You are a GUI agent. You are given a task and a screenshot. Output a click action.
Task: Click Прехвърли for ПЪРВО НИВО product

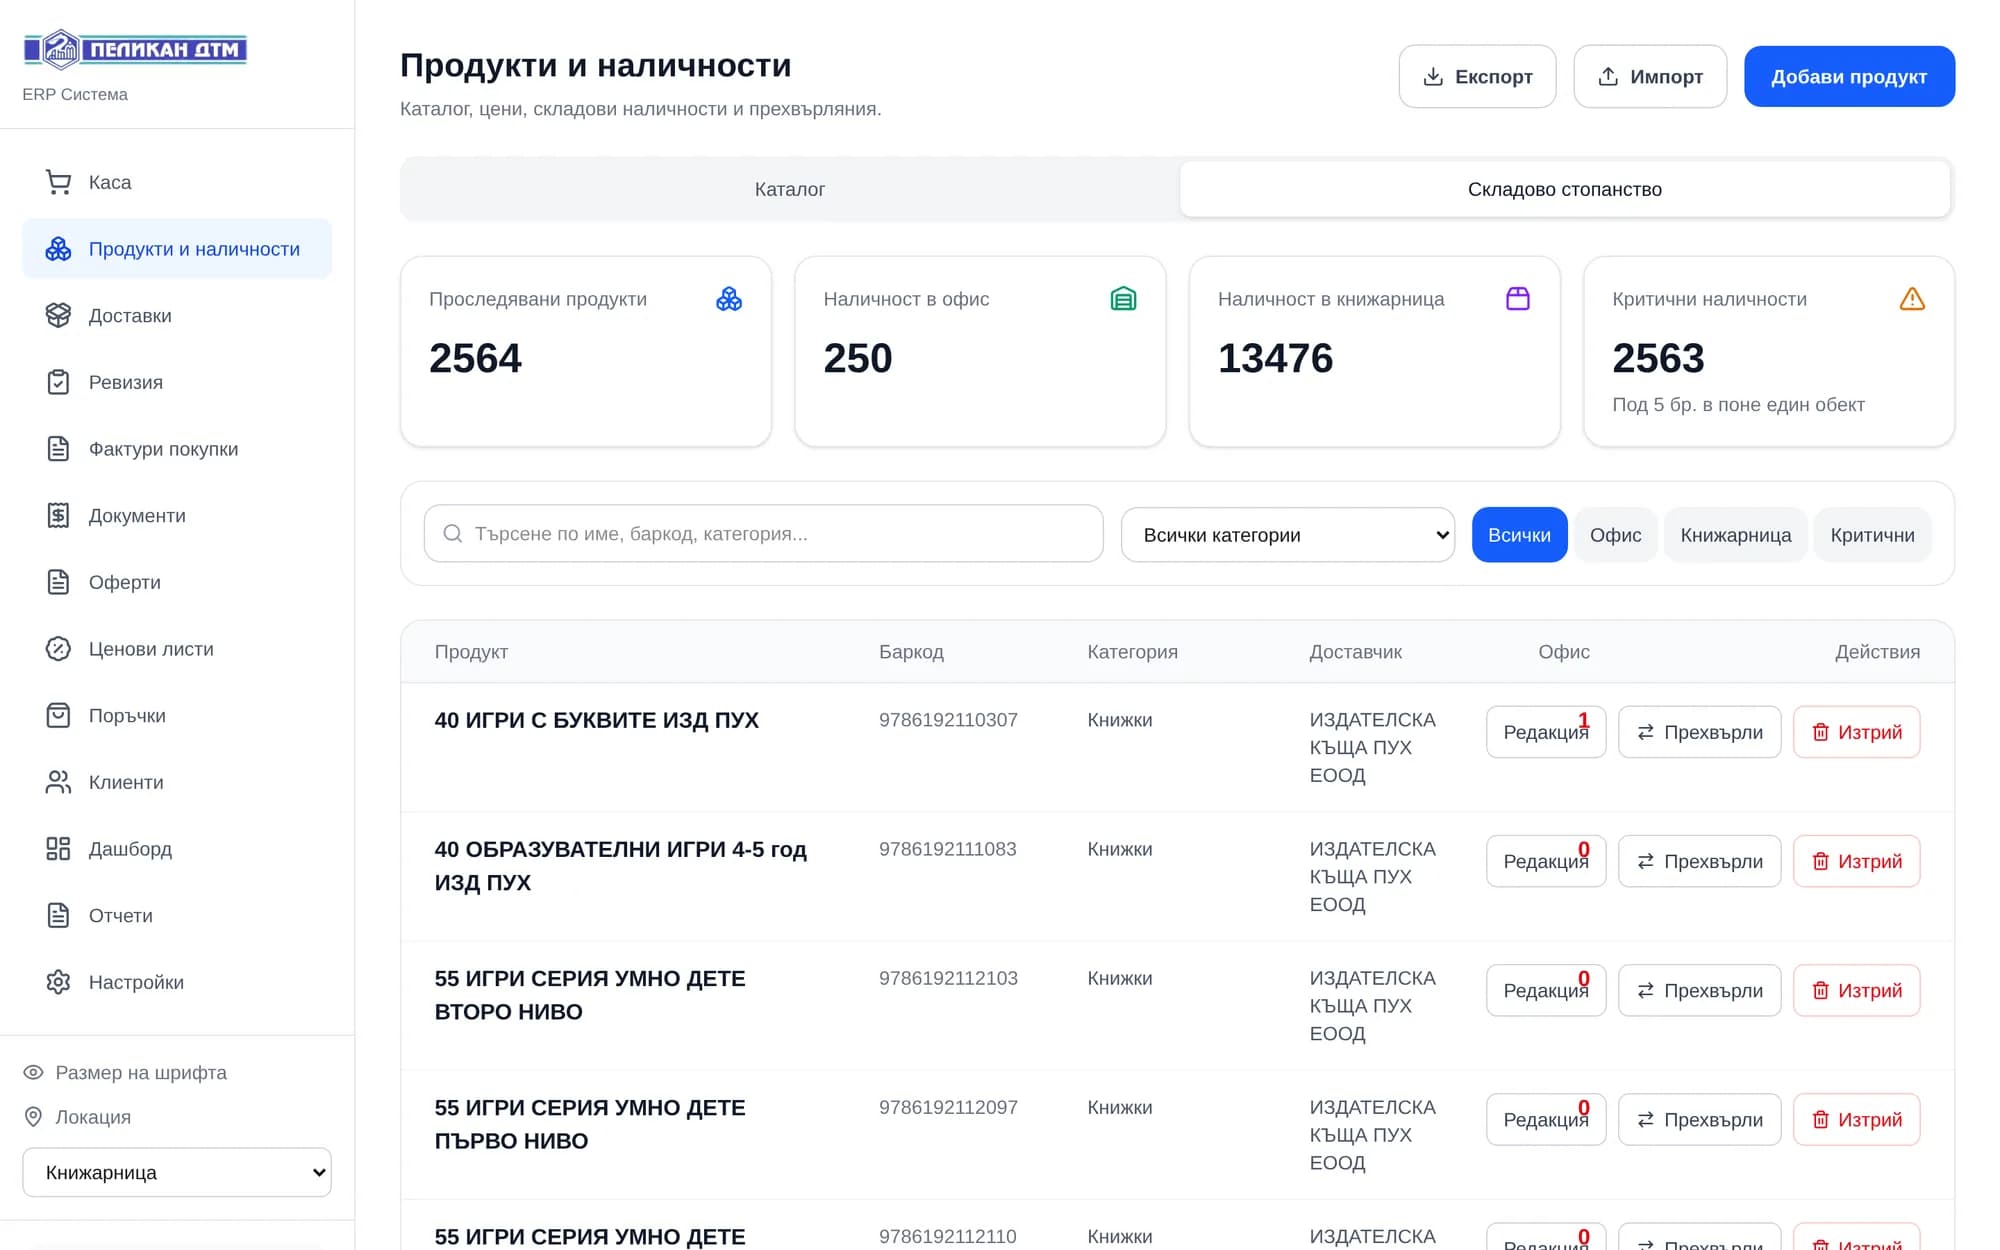pos(1699,1119)
